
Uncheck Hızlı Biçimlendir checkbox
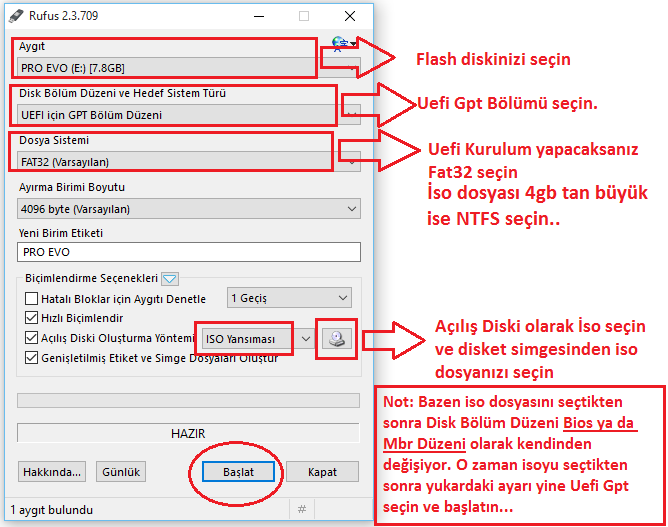(x=31, y=318)
